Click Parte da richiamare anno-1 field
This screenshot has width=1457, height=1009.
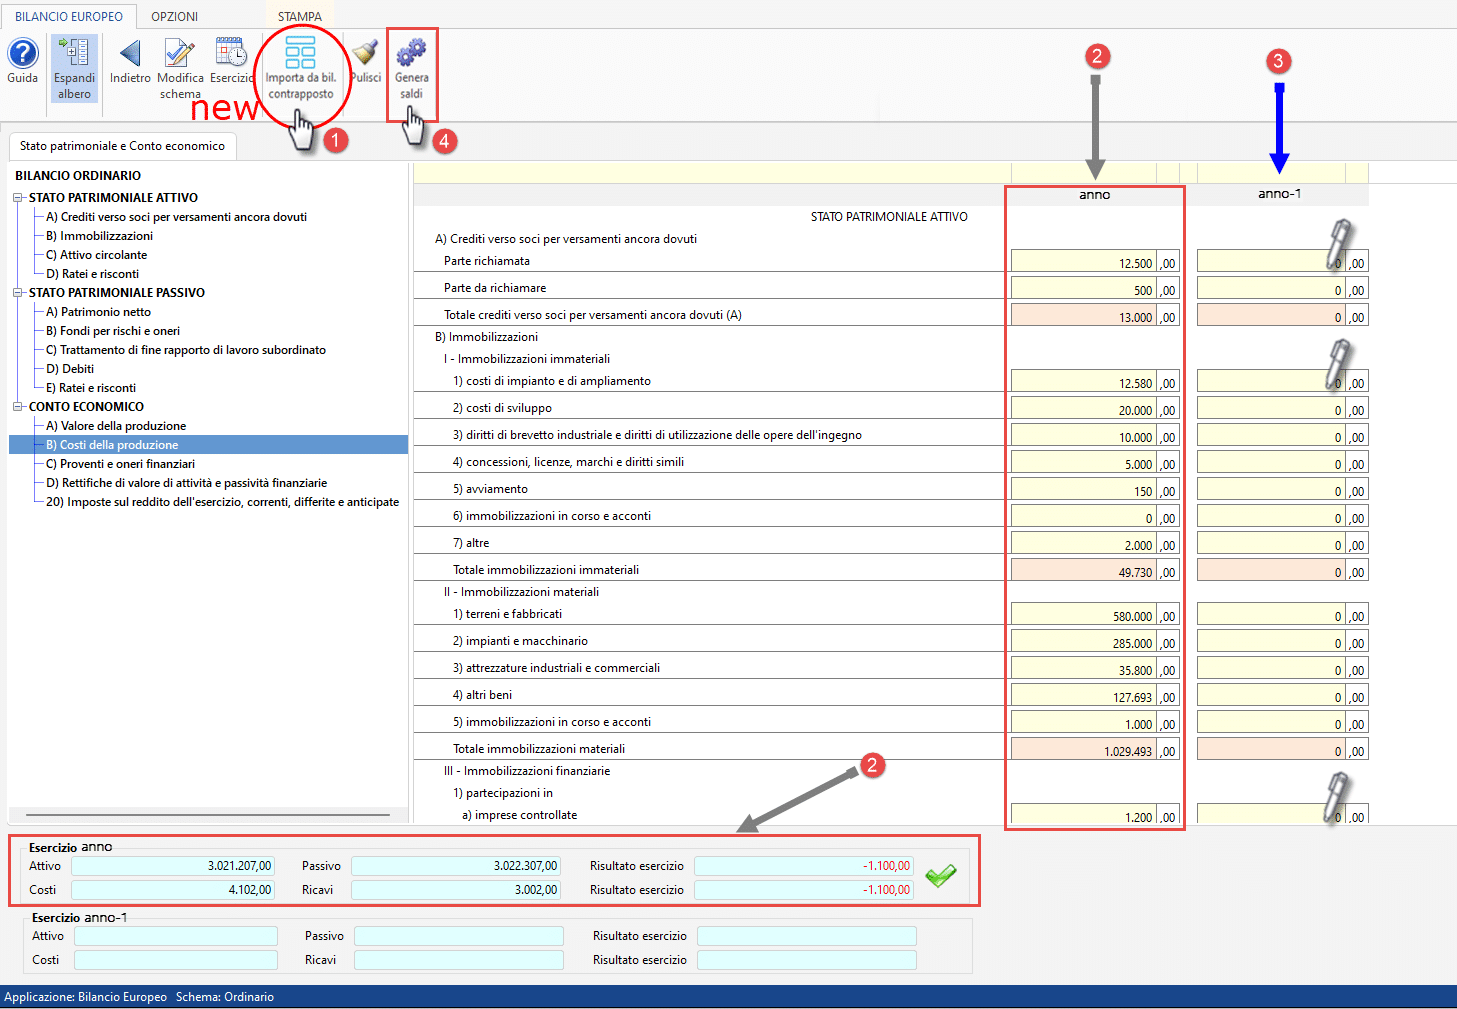[x=1270, y=288]
